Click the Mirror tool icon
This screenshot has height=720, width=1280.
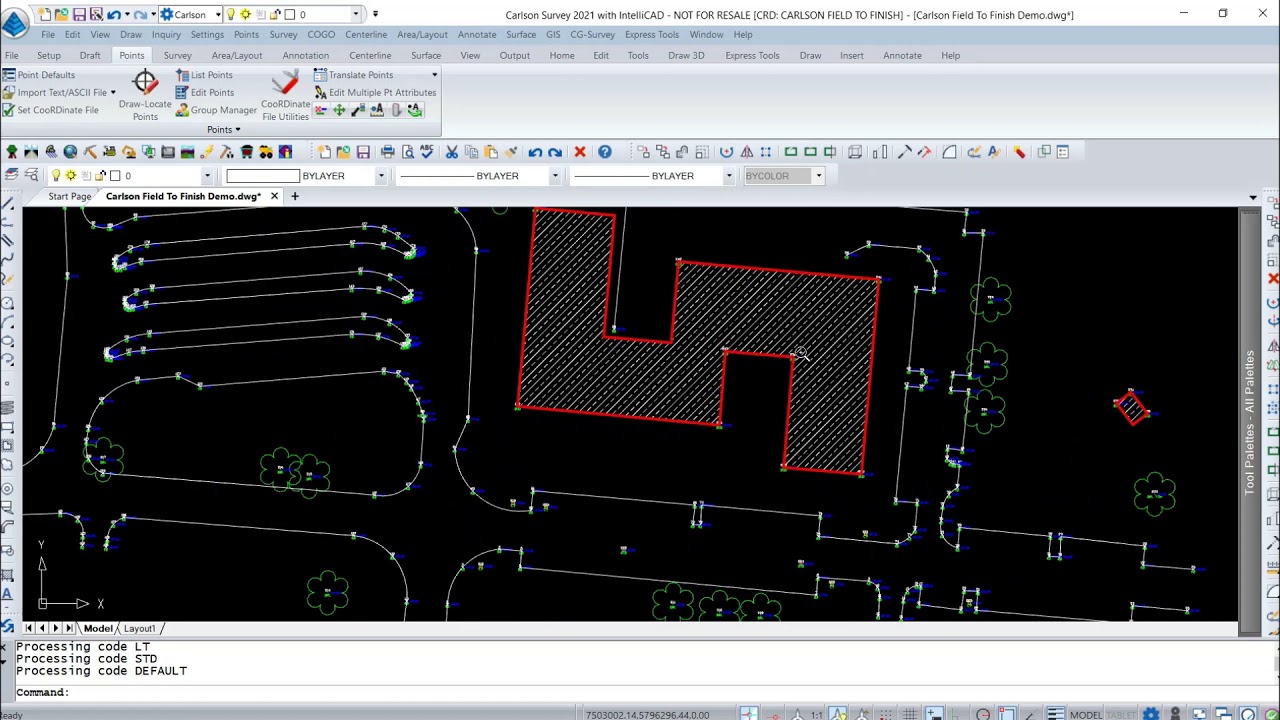(x=746, y=152)
